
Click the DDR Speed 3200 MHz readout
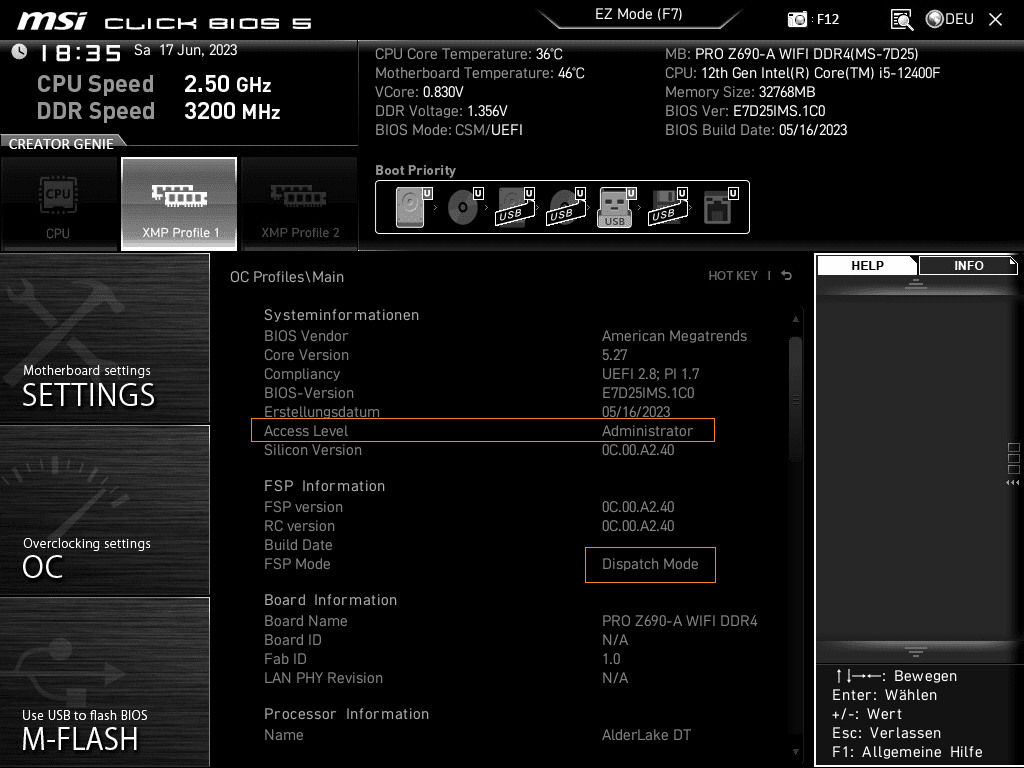159,110
